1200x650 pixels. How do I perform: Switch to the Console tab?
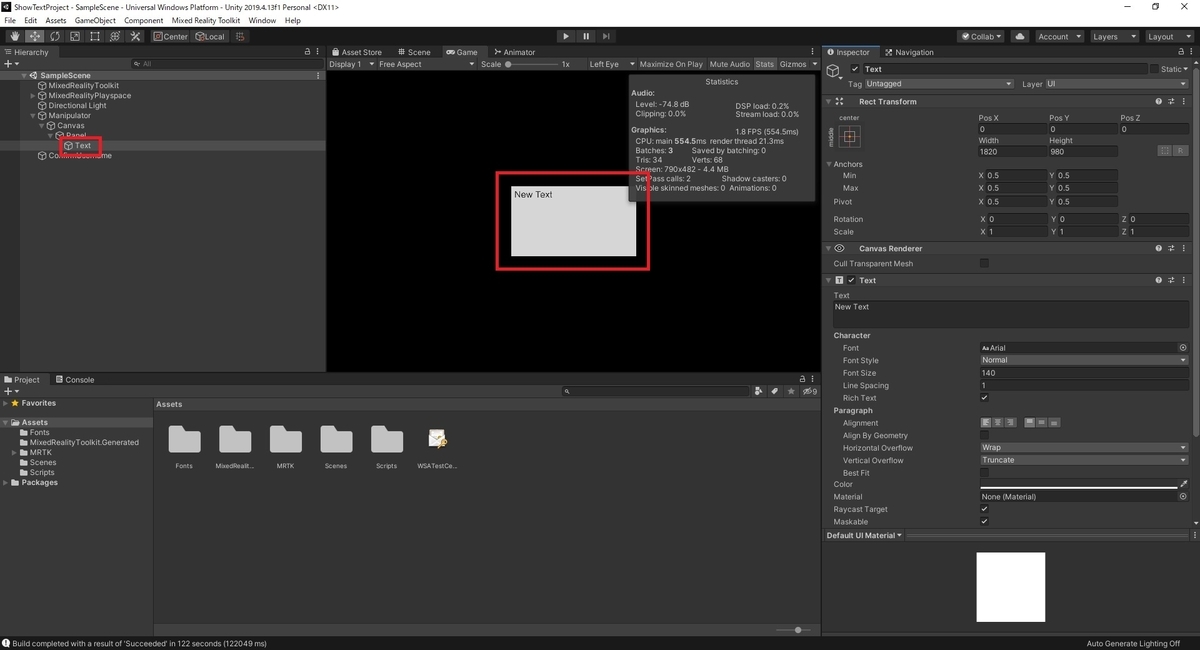pyautogui.click(x=75, y=380)
